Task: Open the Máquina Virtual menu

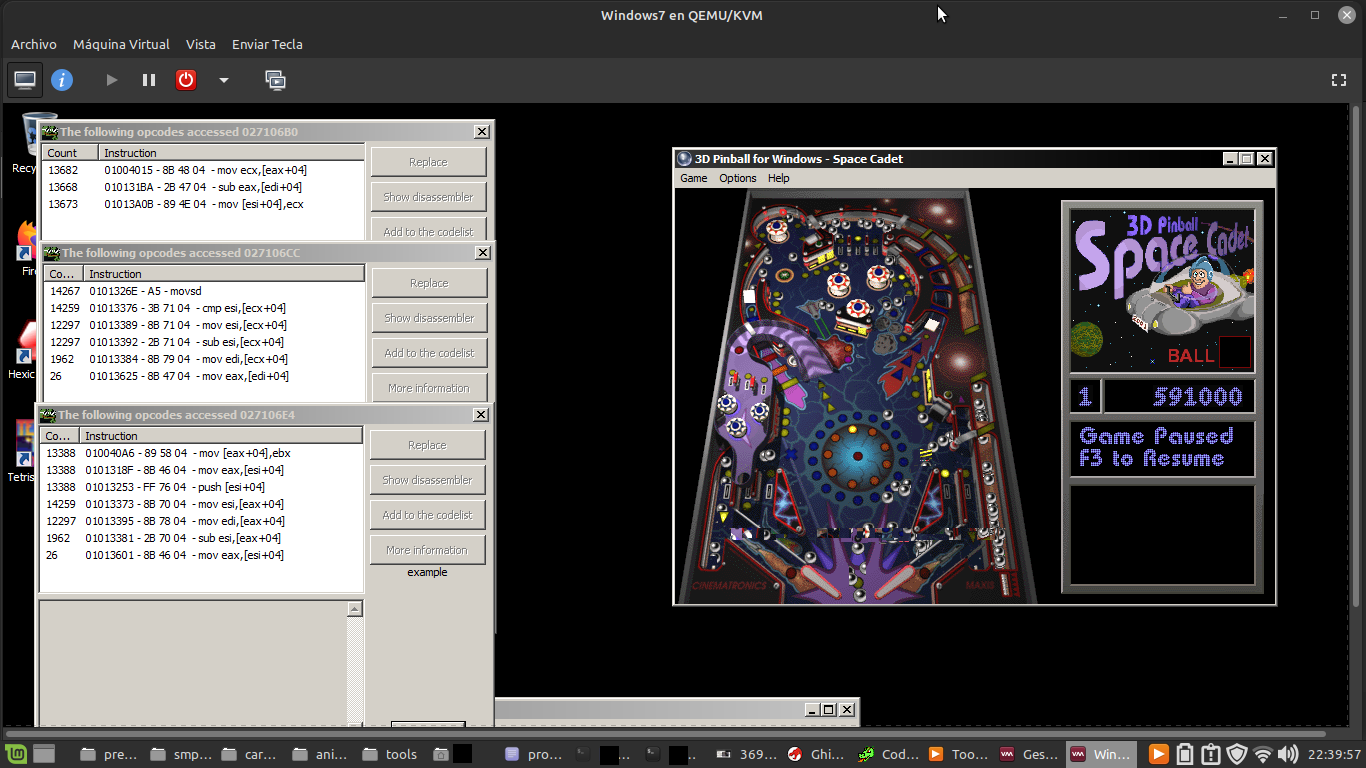Action: tap(121, 44)
